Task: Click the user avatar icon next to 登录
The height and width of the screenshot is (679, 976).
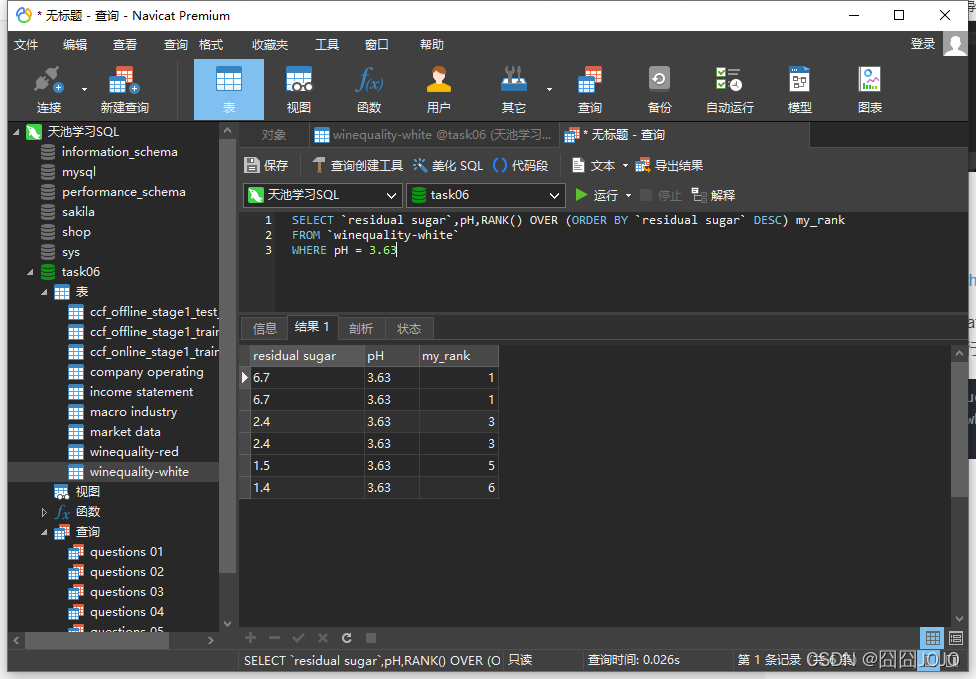Action: (955, 44)
